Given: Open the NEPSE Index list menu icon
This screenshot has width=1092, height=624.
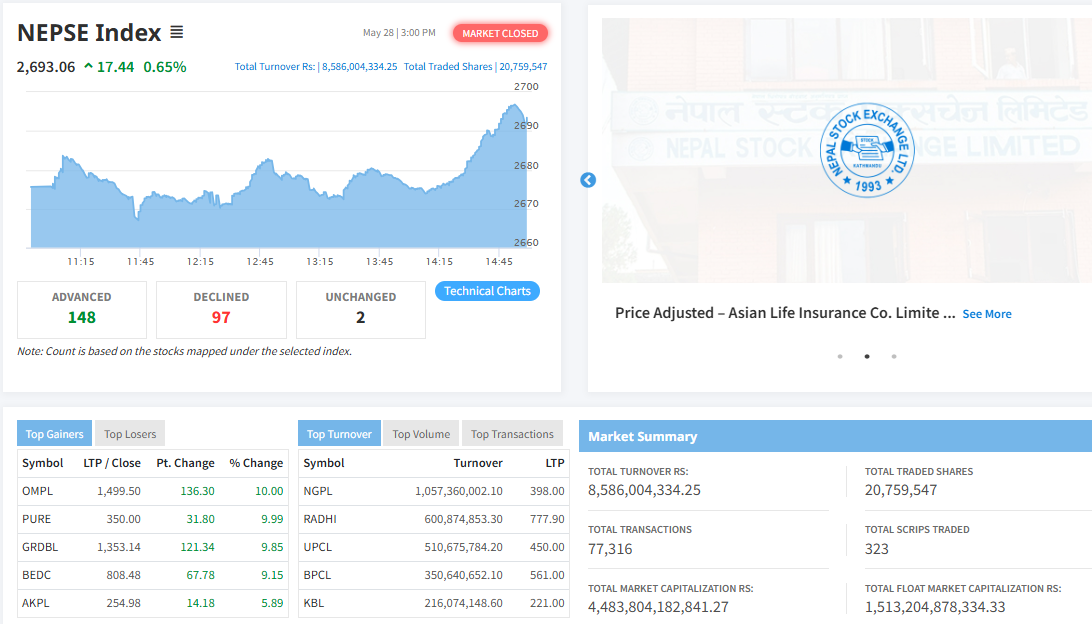Looking at the screenshot, I should tap(177, 33).
